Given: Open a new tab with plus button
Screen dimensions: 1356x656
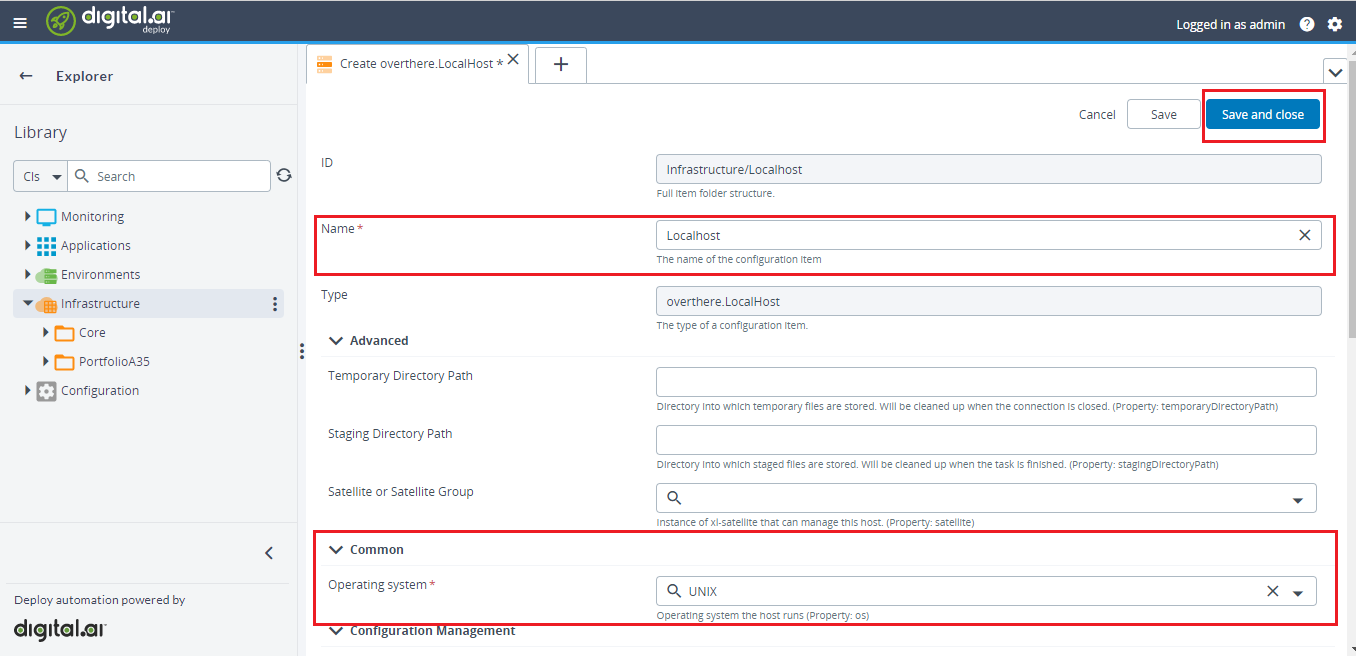Looking at the screenshot, I should [561, 64].
